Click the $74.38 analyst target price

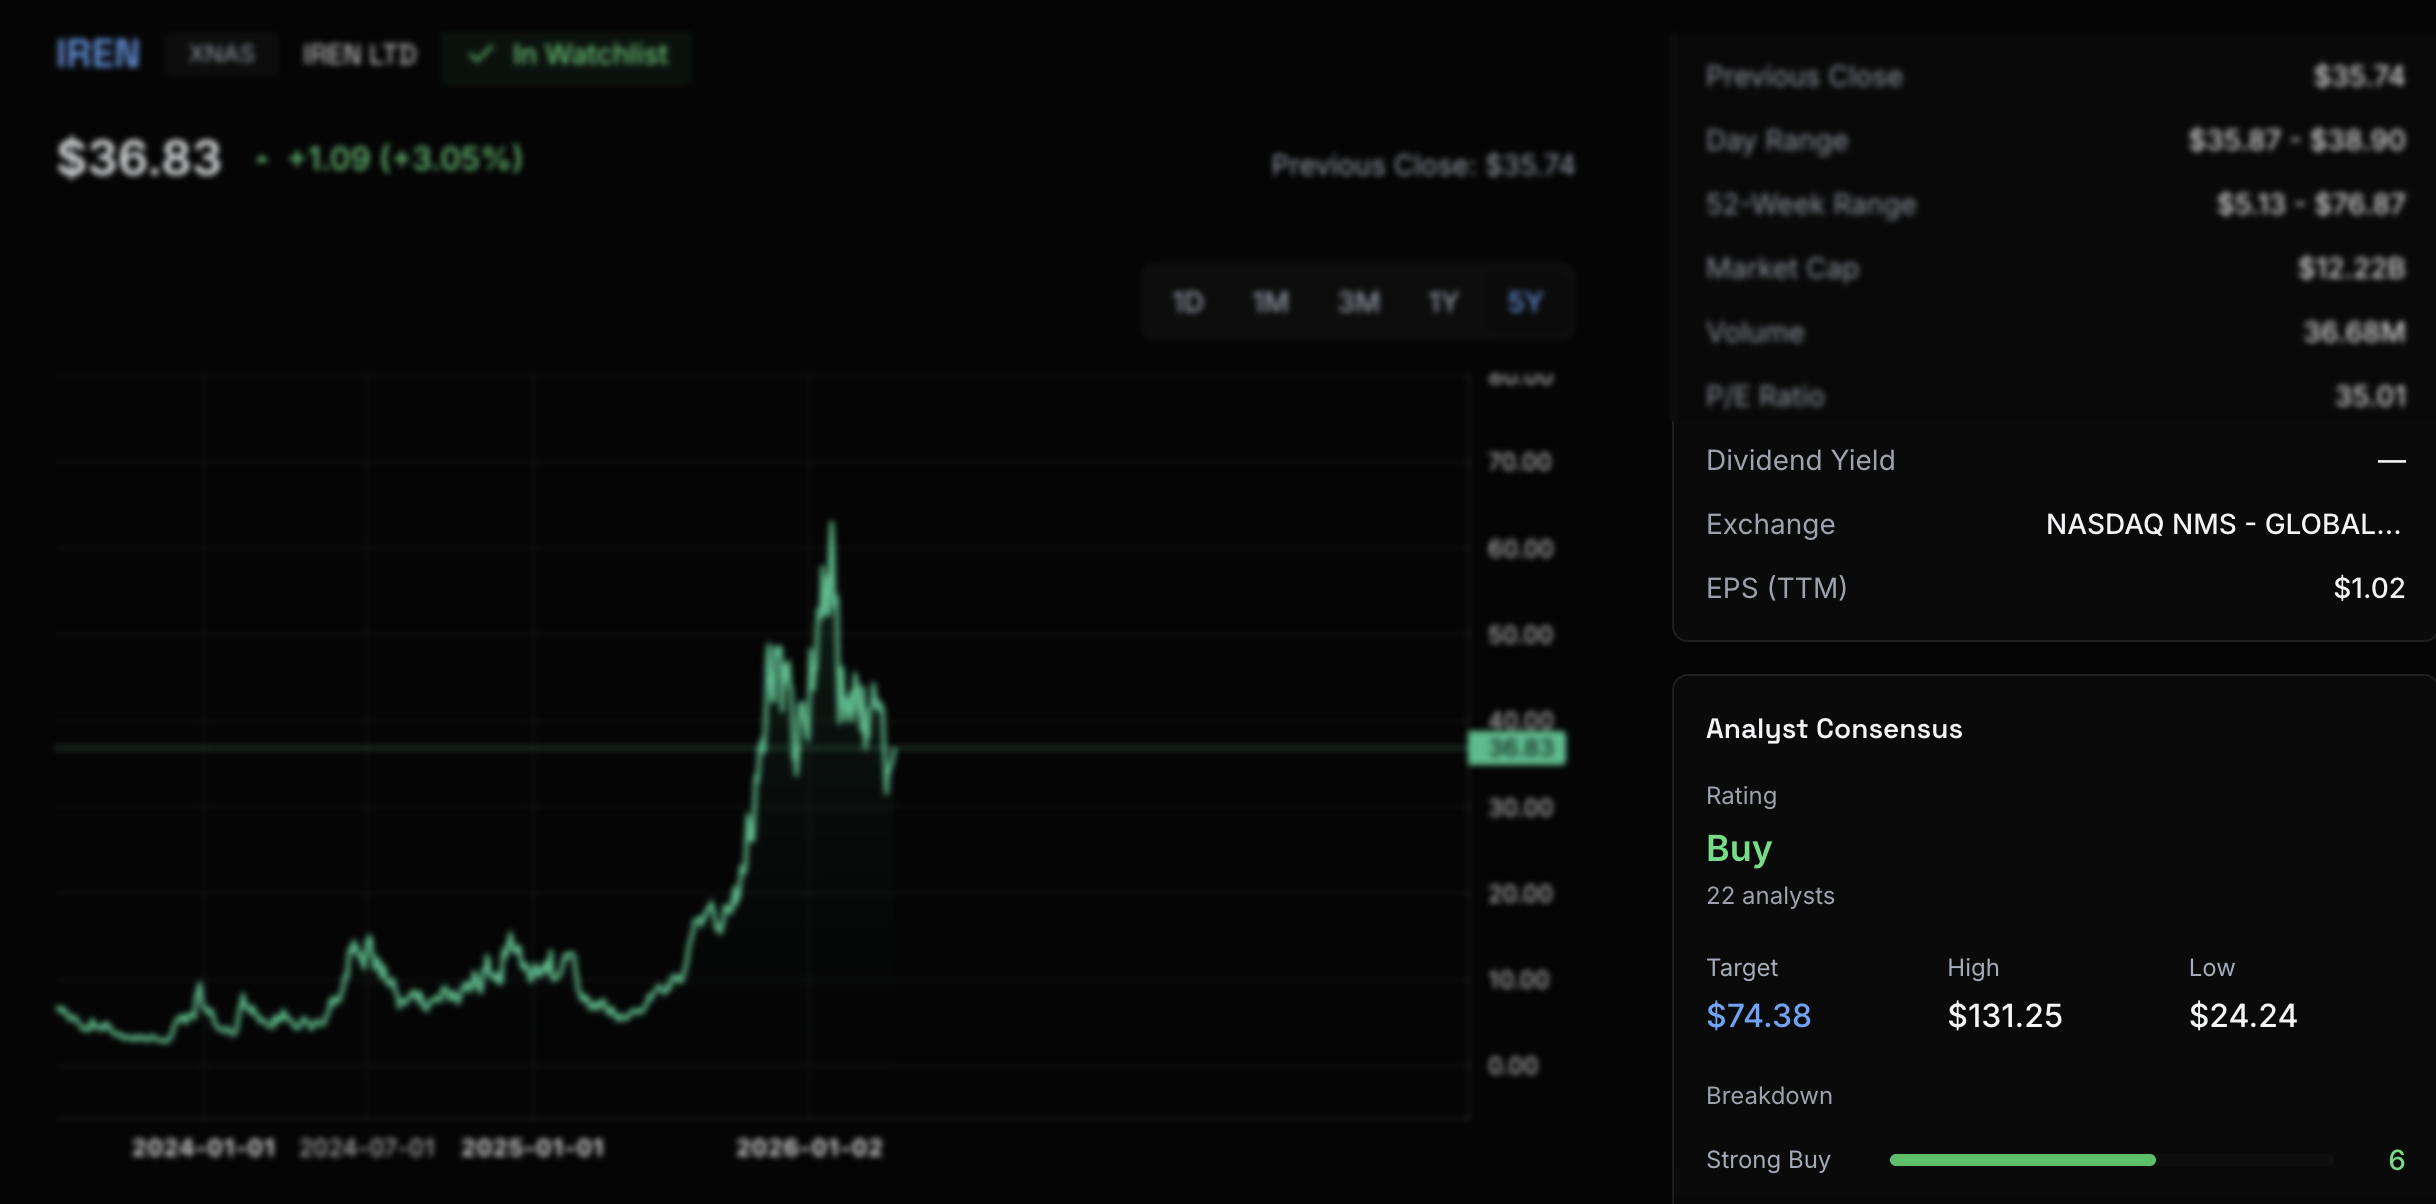coord(1759,1015)
